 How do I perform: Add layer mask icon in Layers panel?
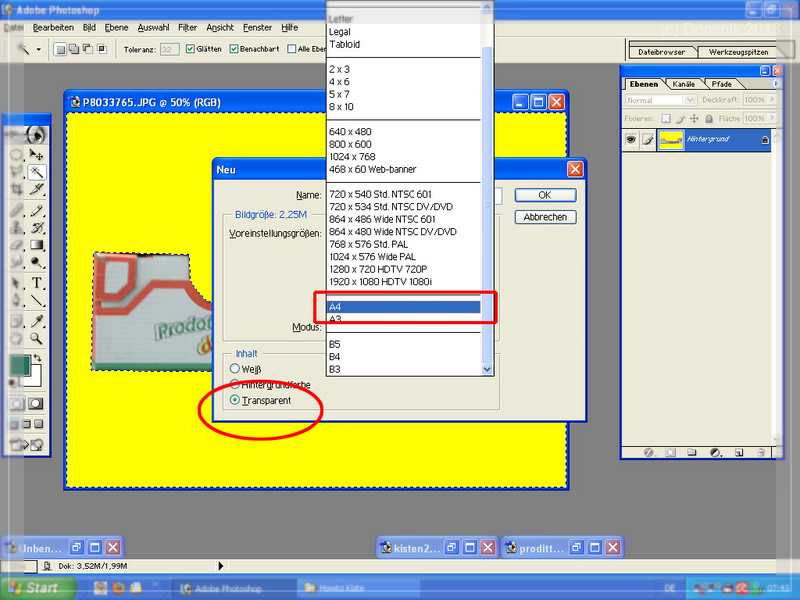pos(670,452)
